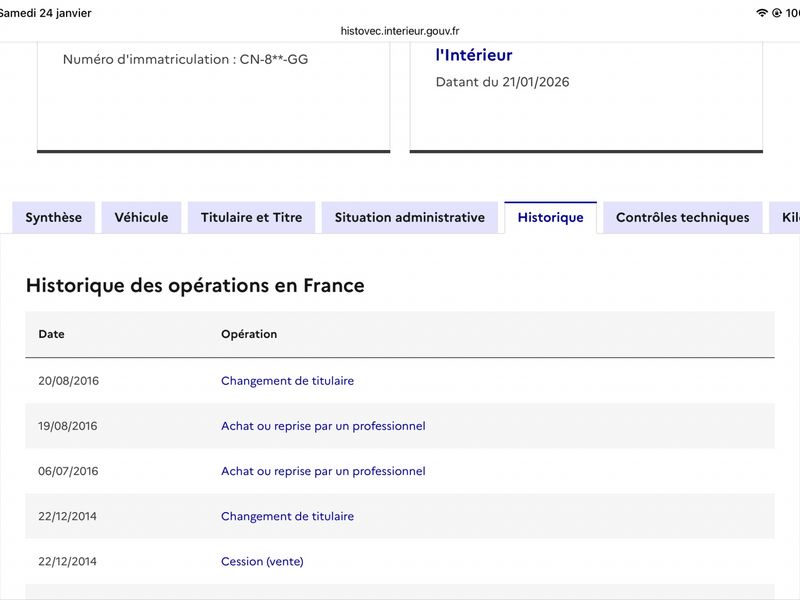800x600 pixels.
Task: Go to the Contrôles techniques tab
Action: [683, 217]
